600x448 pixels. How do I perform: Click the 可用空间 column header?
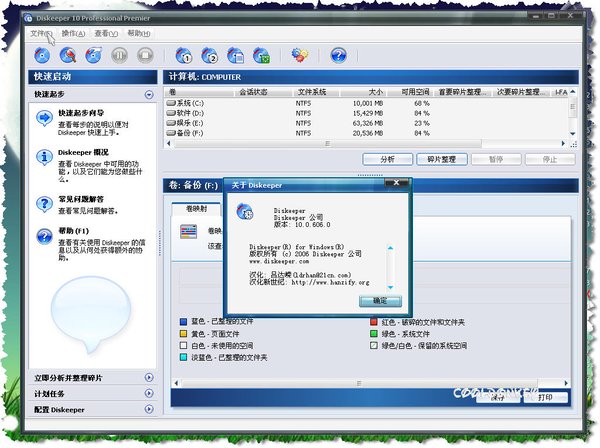pyautogui.click(x=411, y=92)
